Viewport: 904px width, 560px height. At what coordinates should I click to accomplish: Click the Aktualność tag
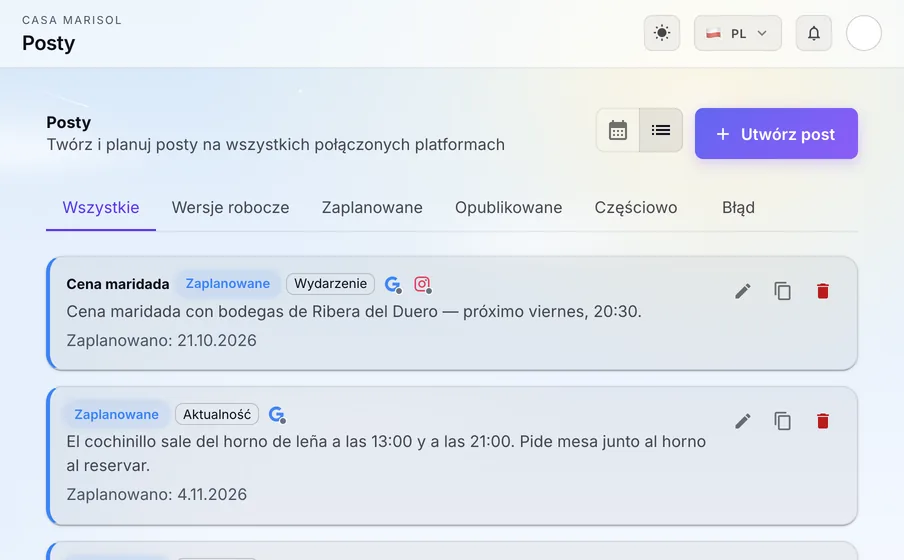pos(217,415)
